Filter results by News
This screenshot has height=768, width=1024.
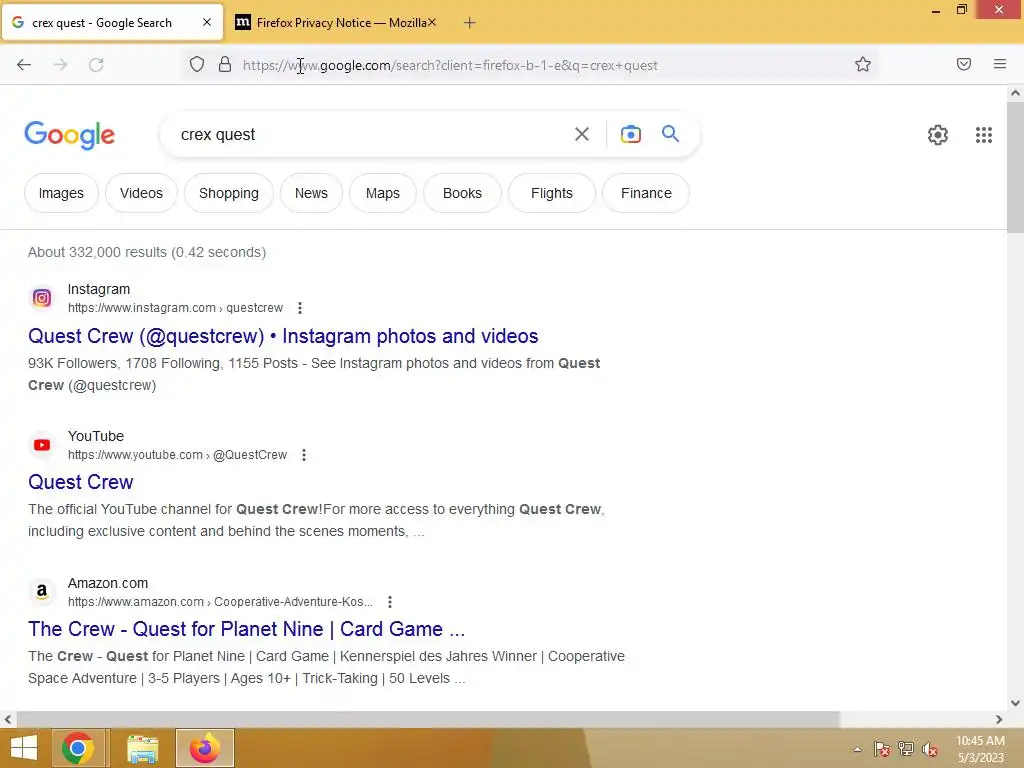(x=311, y=193)
